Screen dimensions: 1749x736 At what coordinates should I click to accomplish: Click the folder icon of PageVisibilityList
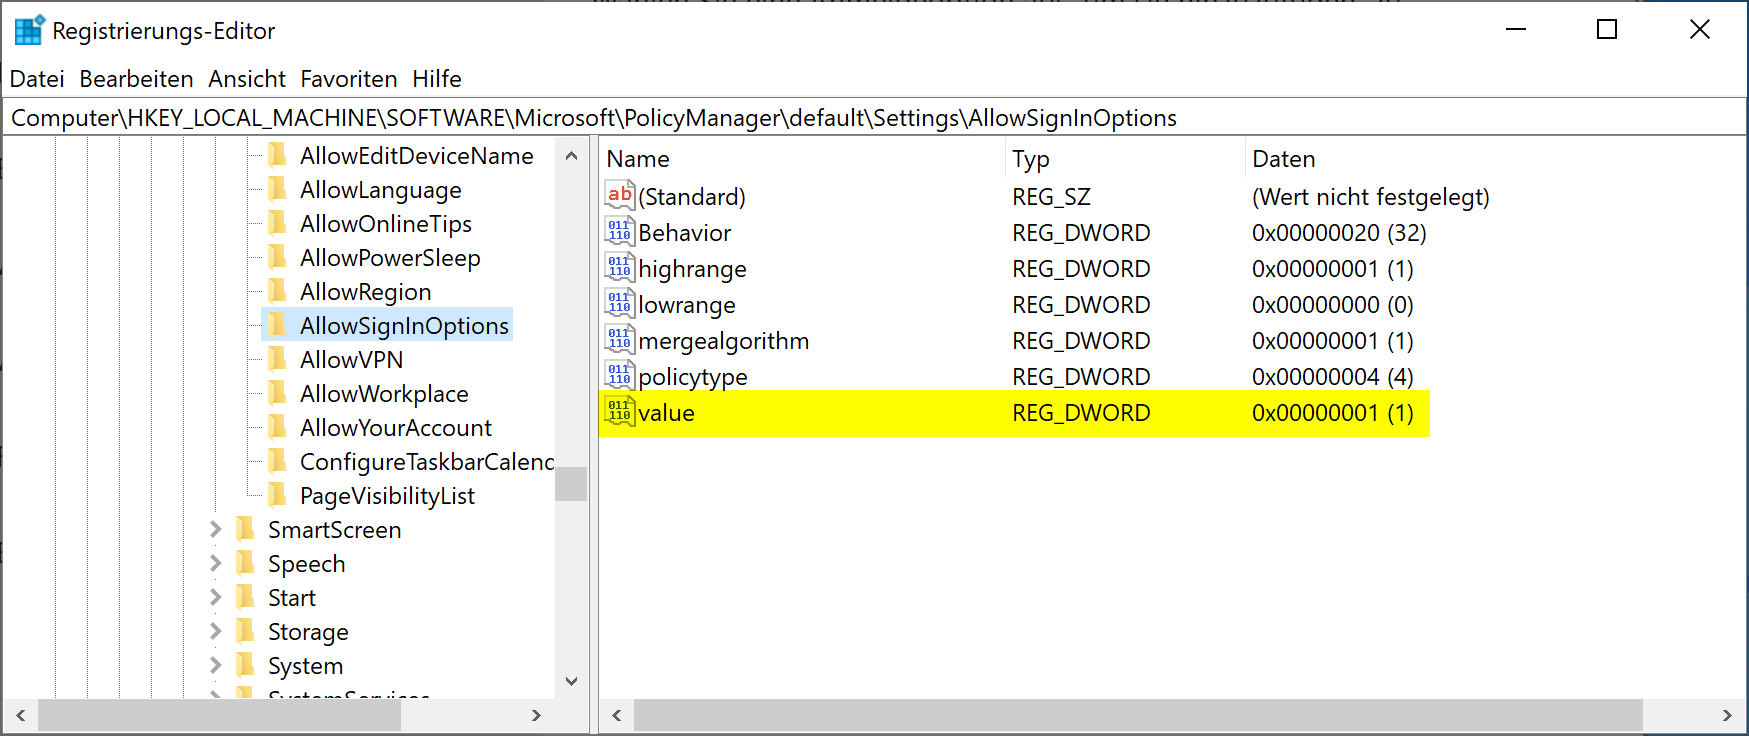tap(278, 495)
